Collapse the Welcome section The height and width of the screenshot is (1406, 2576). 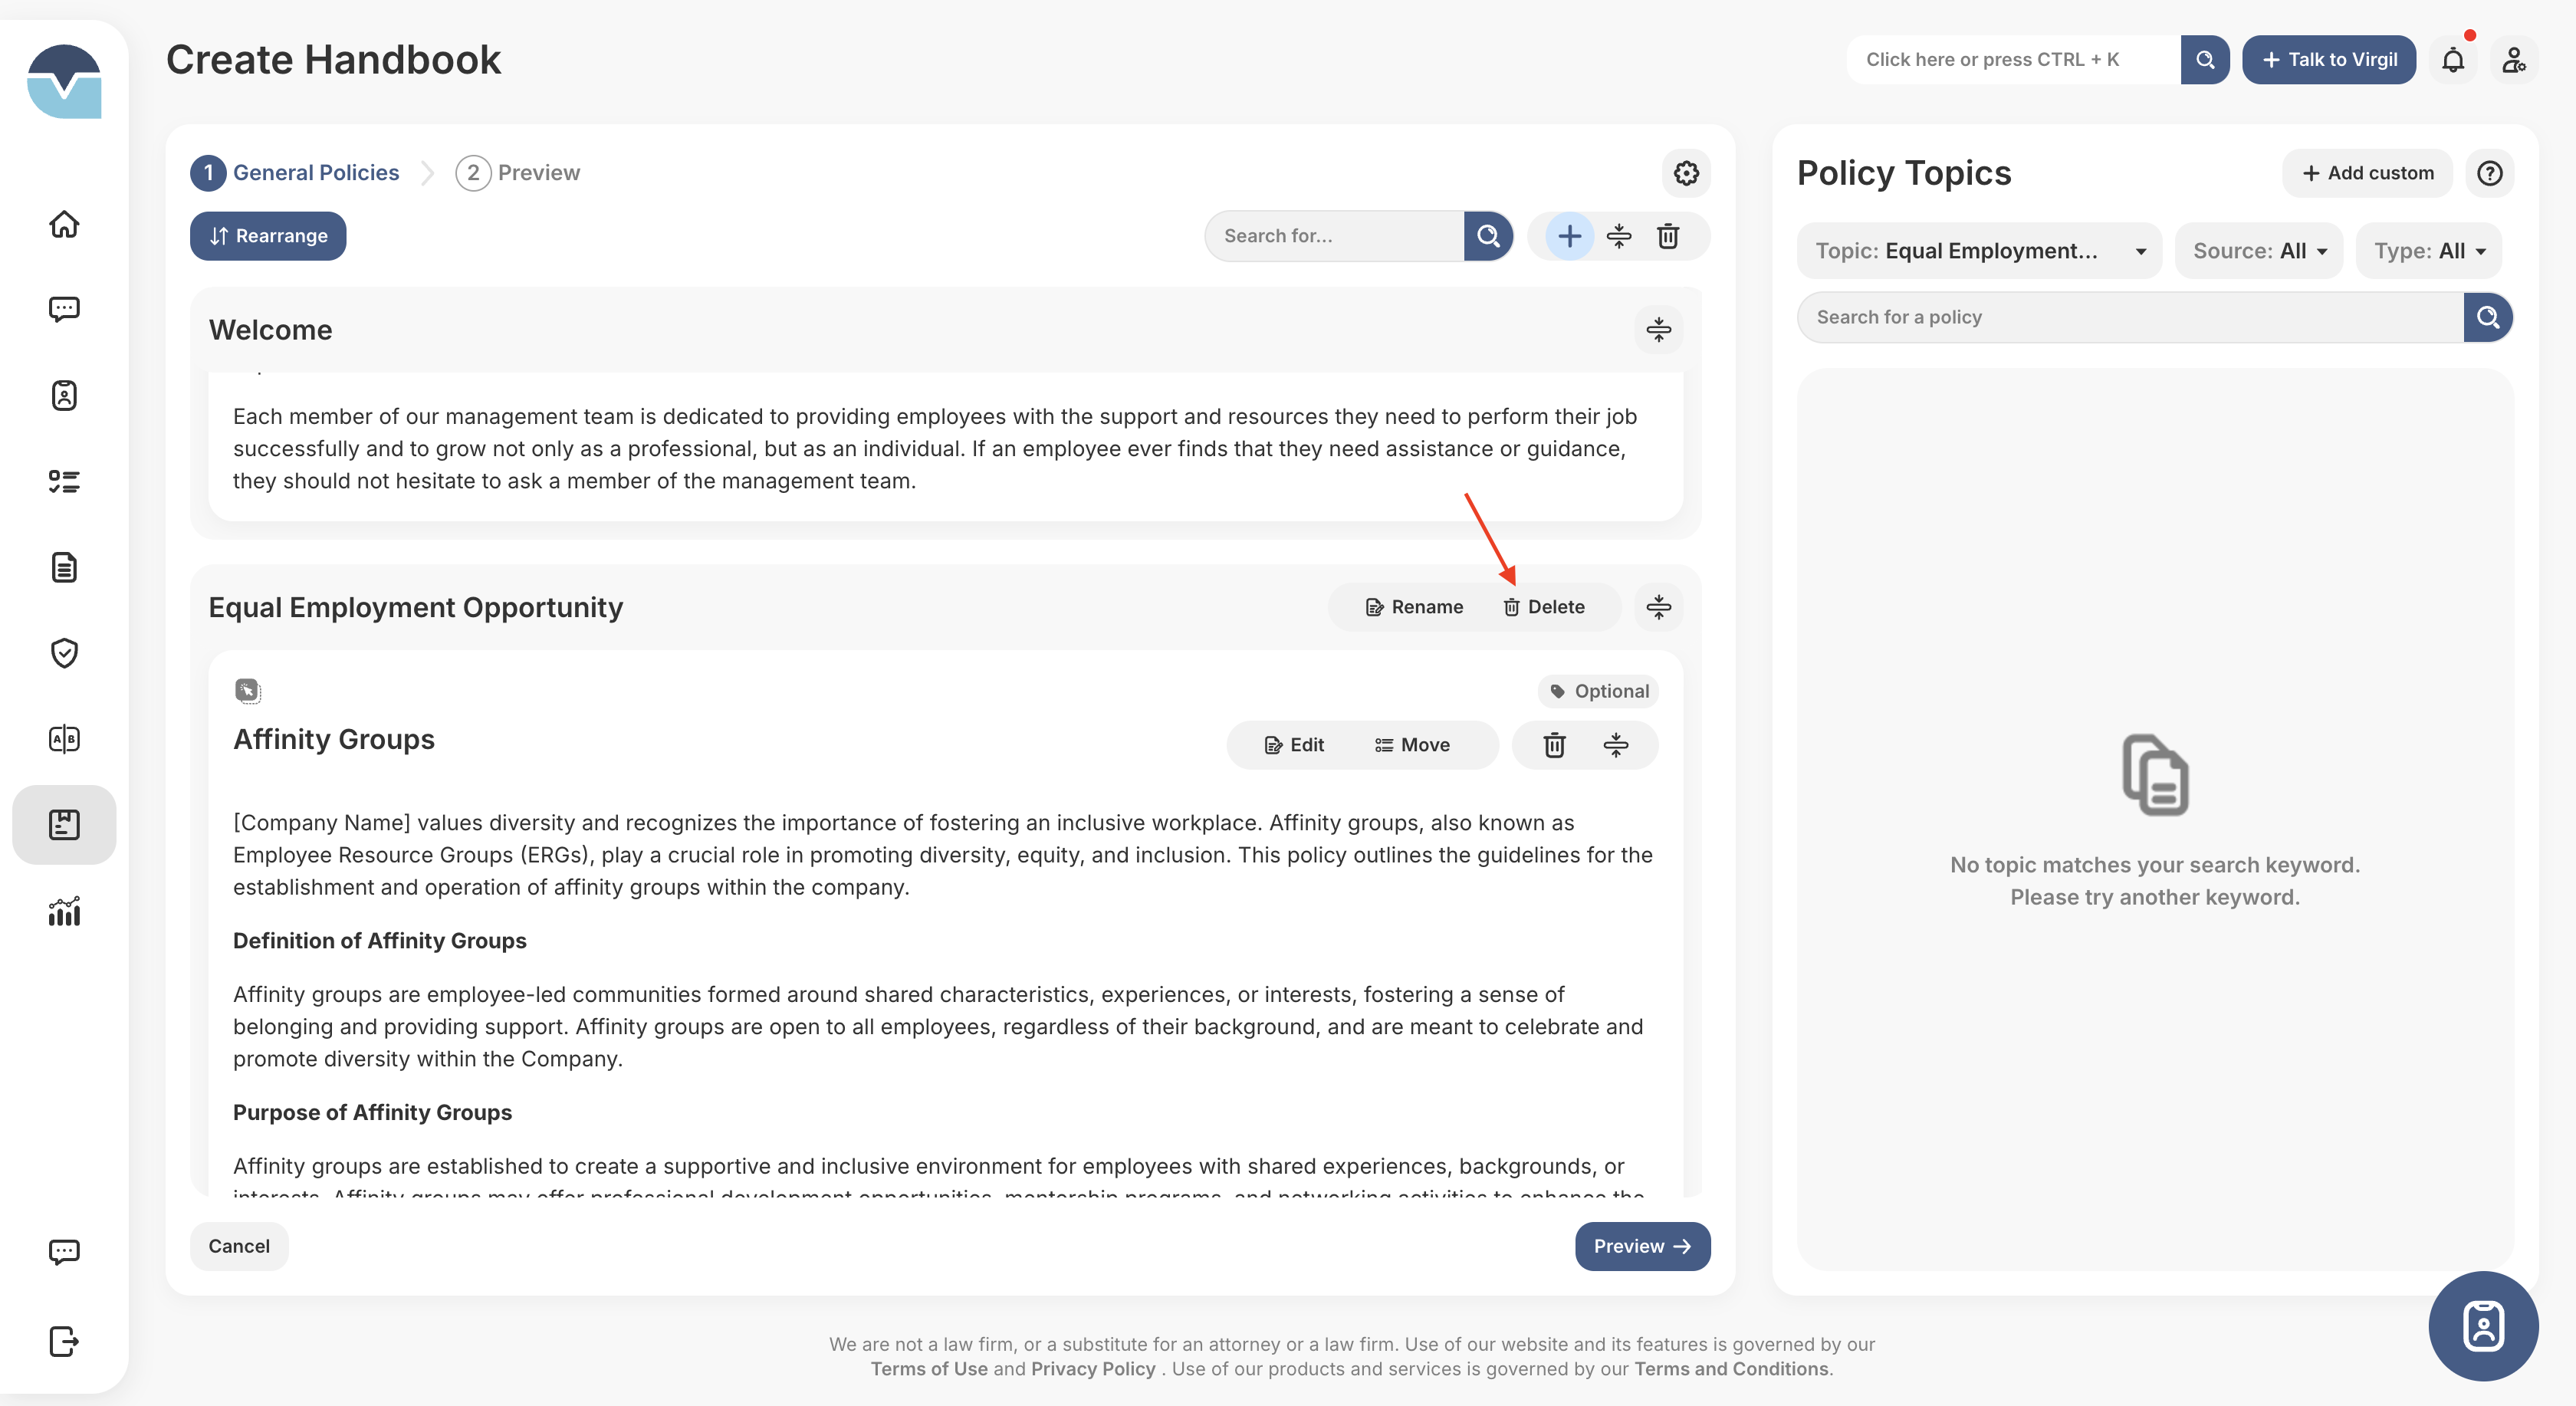click(x=1658, y=330)
